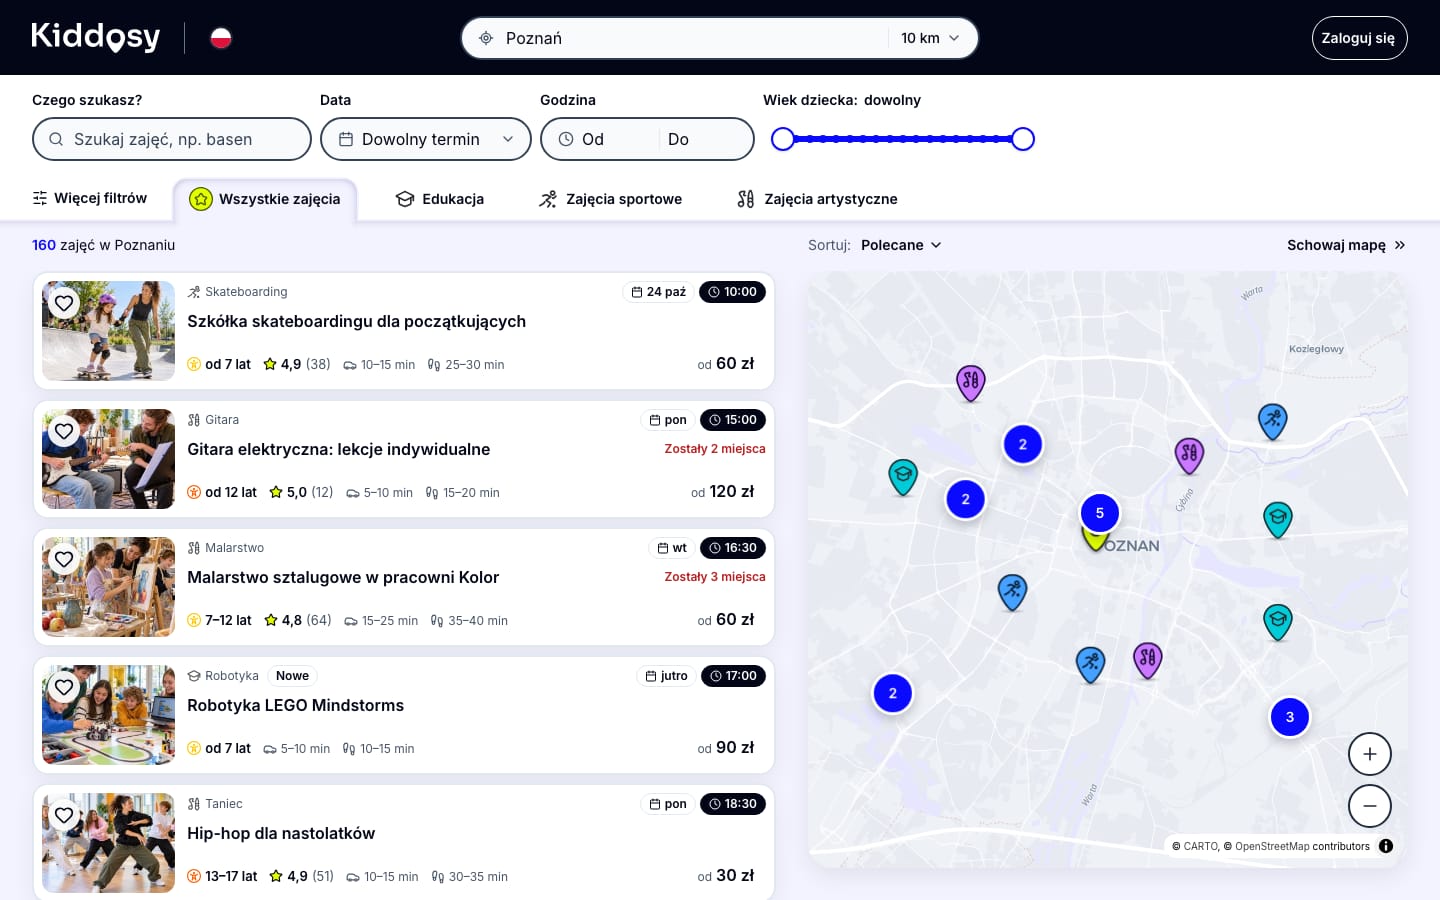Open Gitara elektryczna: lekcje indywidualne listing
The height and width of the screenshot is (900, 1440).
338,449
